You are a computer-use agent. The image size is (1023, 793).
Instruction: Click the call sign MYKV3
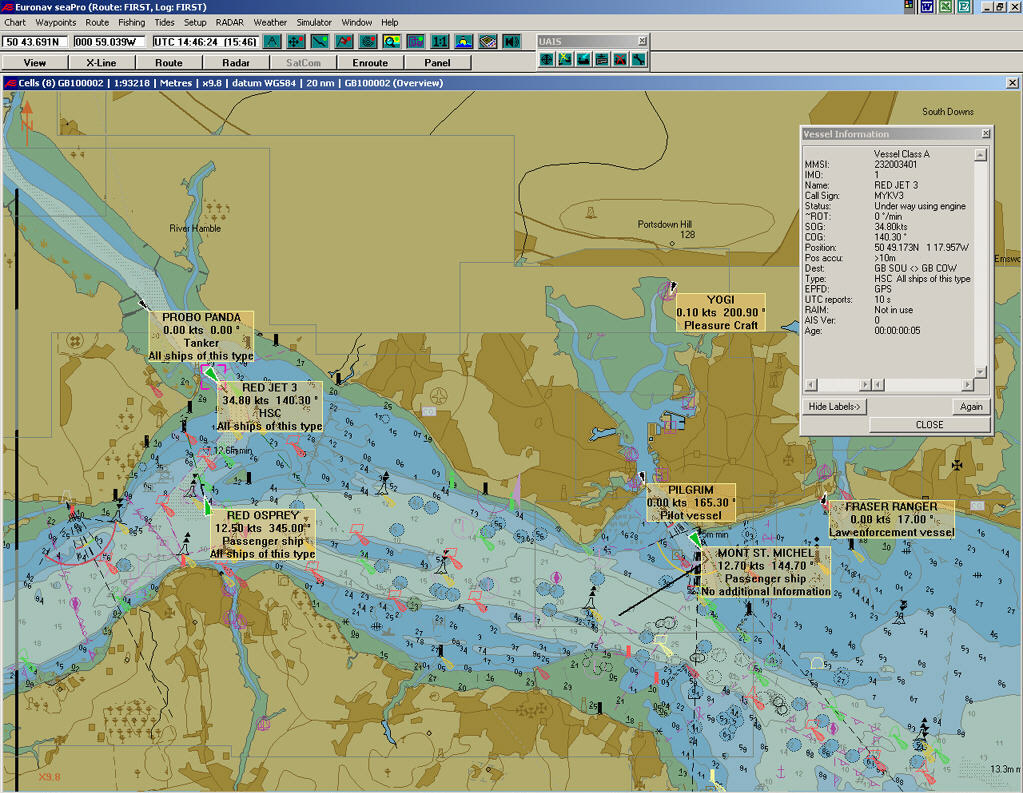coord(889,196)
